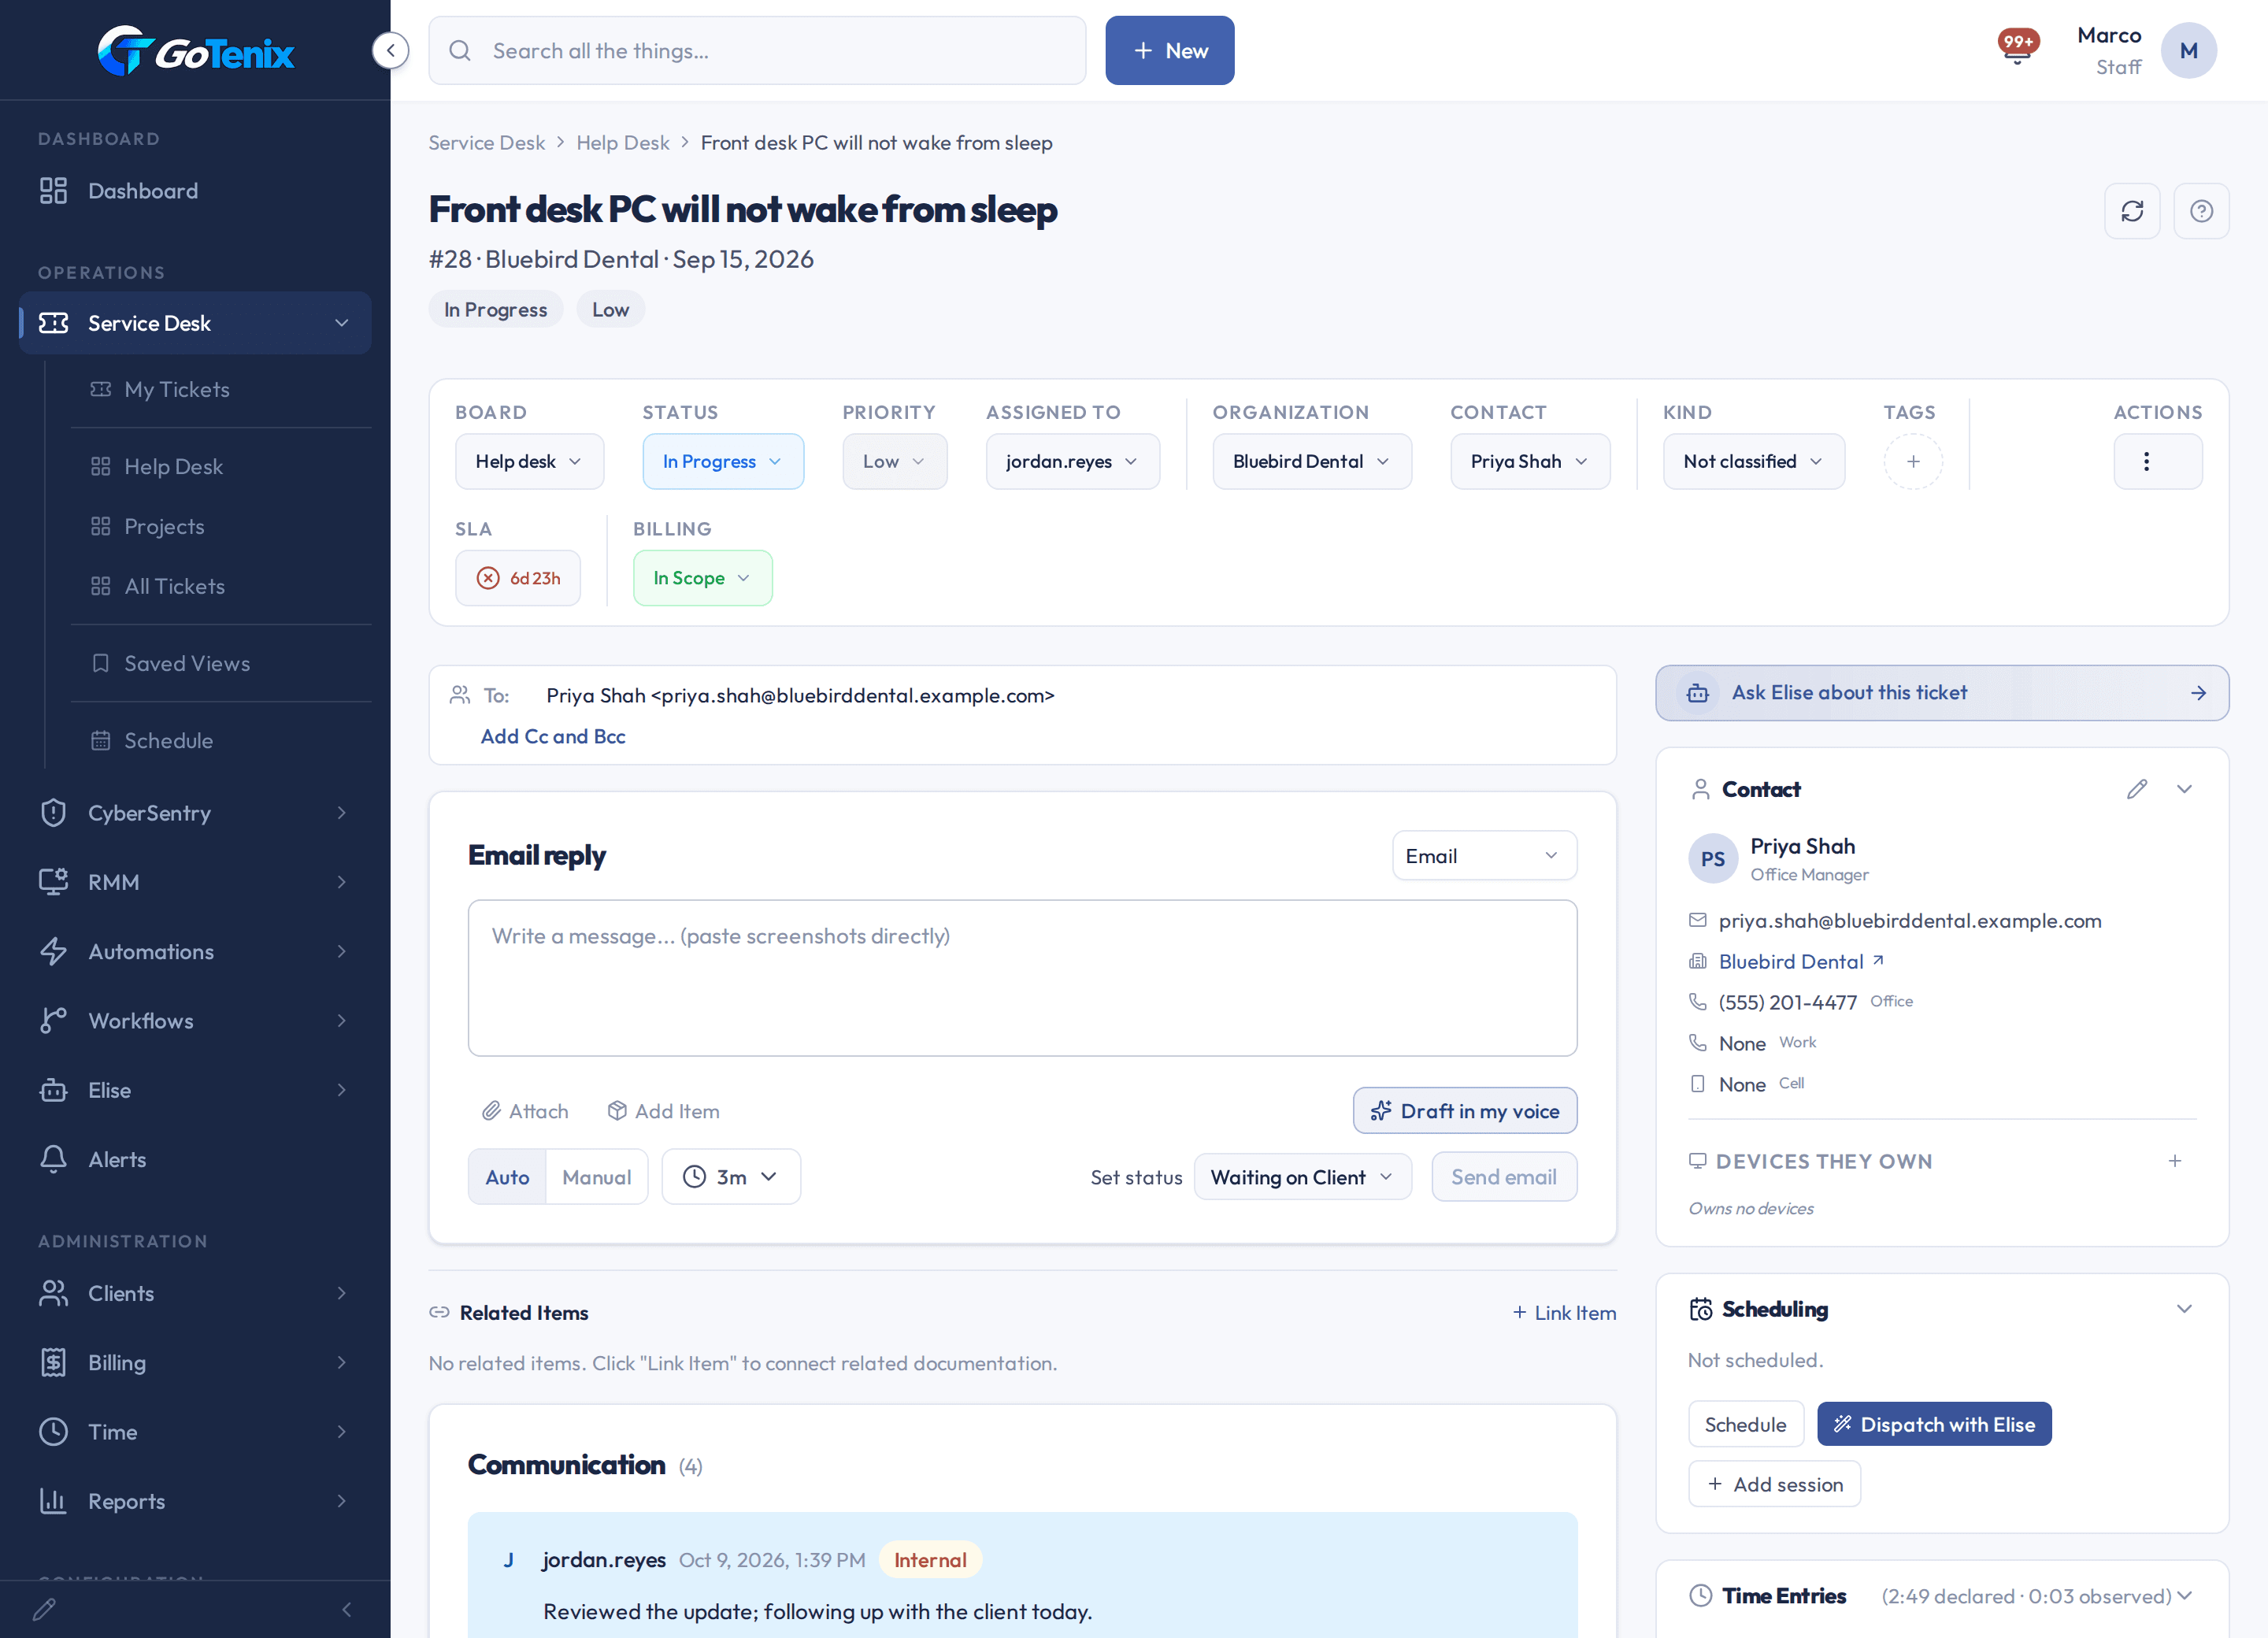Click the Marco user avatar
The width and height of the screenshot is (2268, 1638).
pyautogui.click(x=2188, y=50)
